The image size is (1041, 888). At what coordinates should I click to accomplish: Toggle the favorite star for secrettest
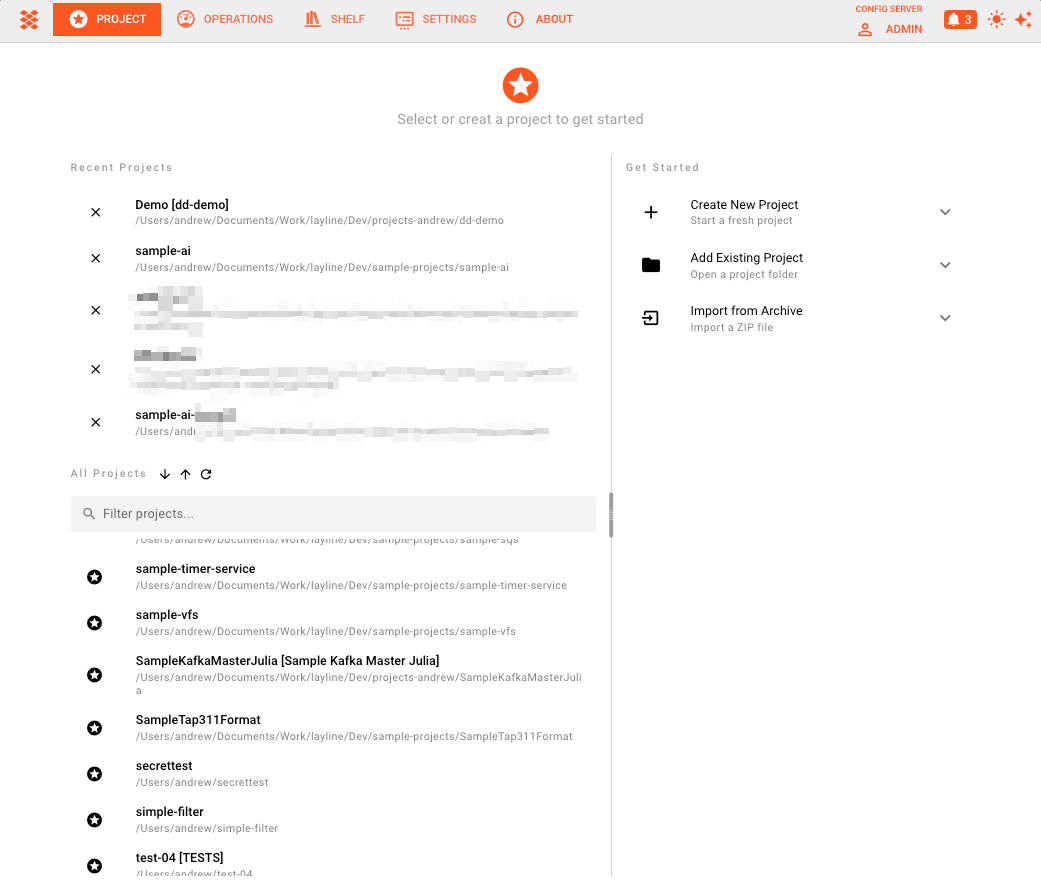pos(94,773)
